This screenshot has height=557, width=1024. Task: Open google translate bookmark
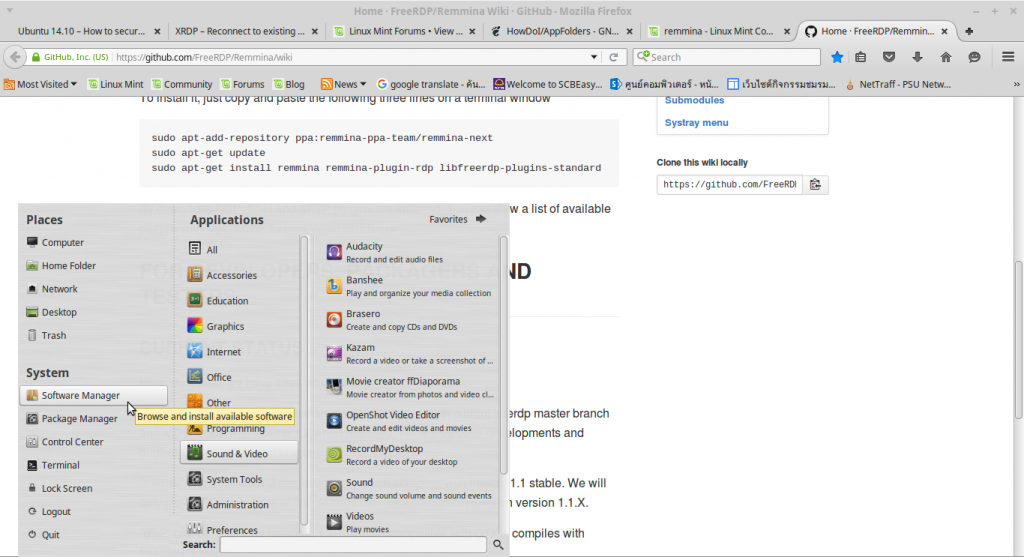tap(431, 84)
